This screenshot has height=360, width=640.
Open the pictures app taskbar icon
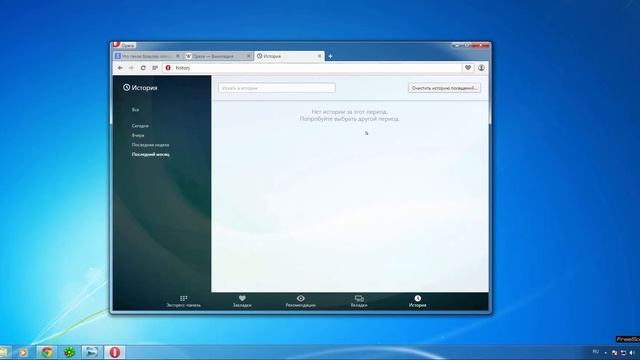coord(91,352)
